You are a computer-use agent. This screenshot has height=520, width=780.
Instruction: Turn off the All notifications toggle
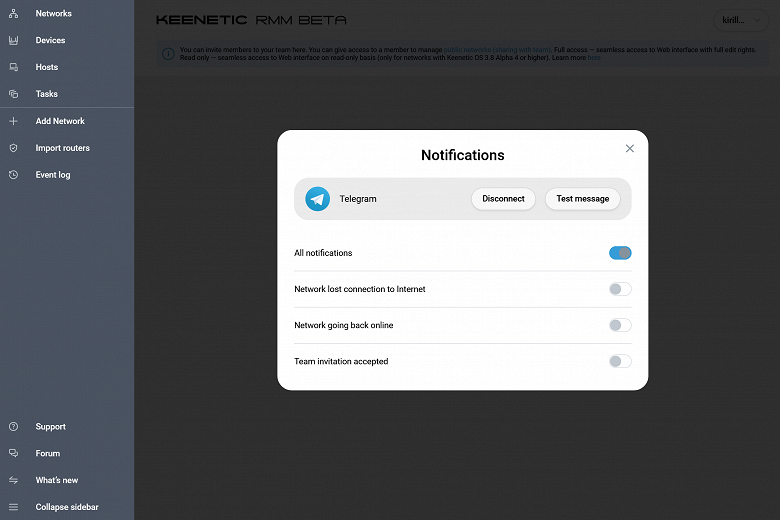[620, 253]
